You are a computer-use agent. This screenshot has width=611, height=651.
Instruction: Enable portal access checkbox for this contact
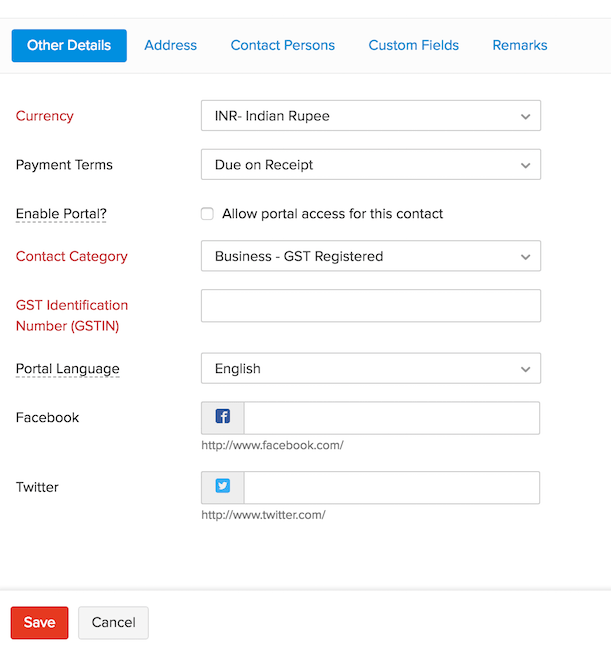[207, 213]
